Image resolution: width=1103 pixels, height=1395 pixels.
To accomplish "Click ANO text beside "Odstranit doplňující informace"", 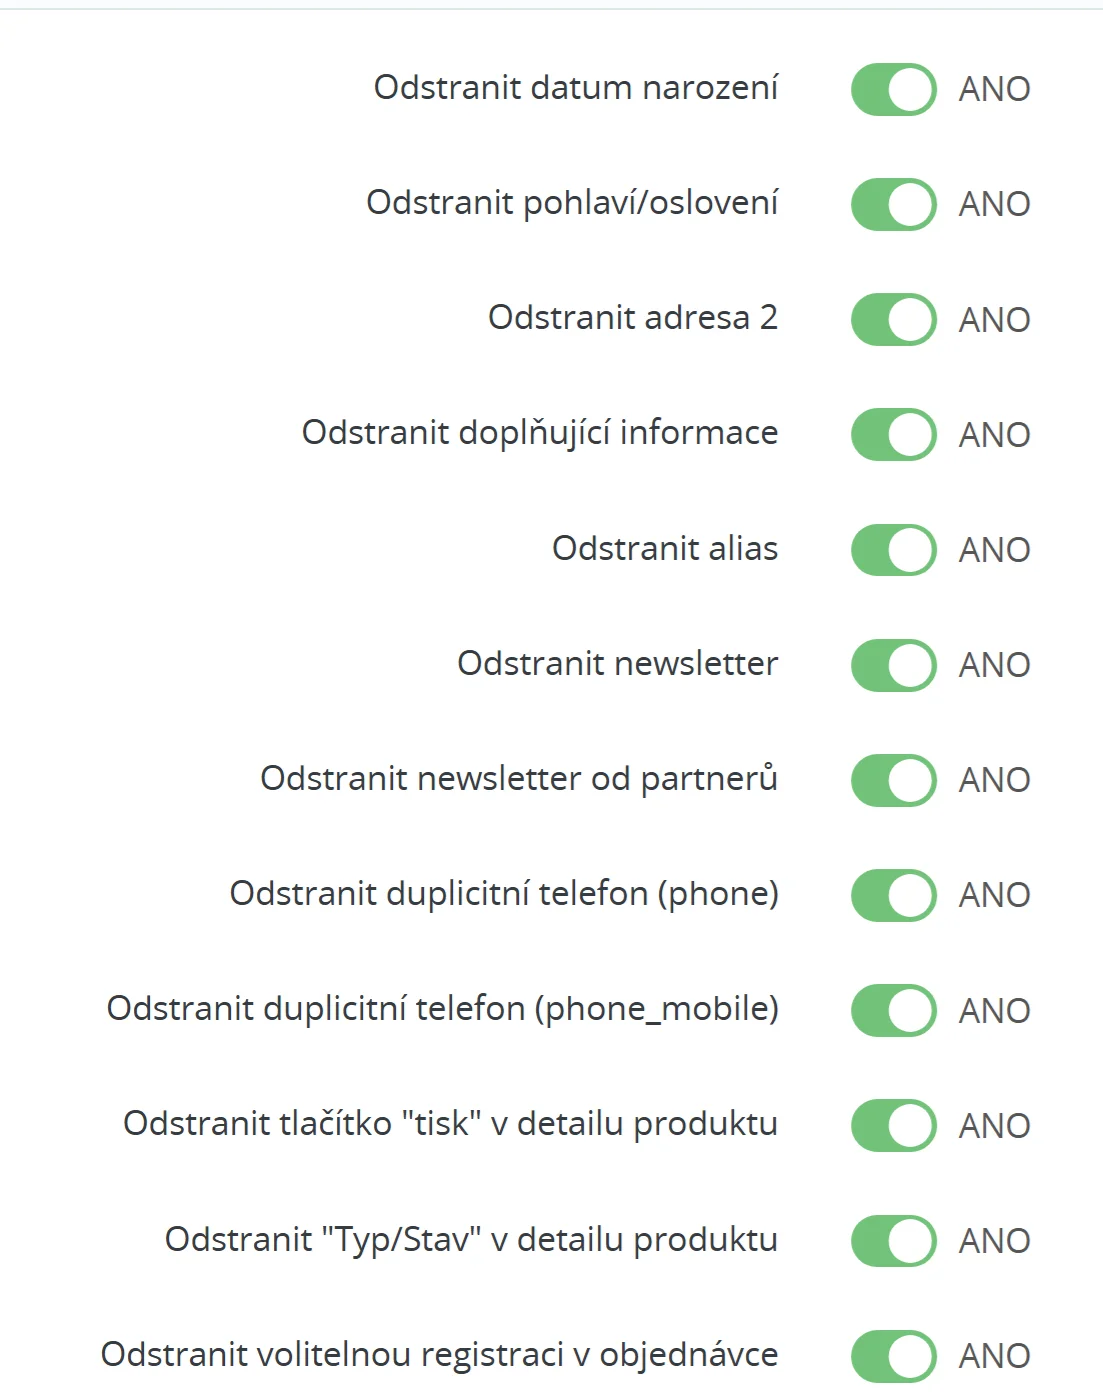I will coord(994,435).
